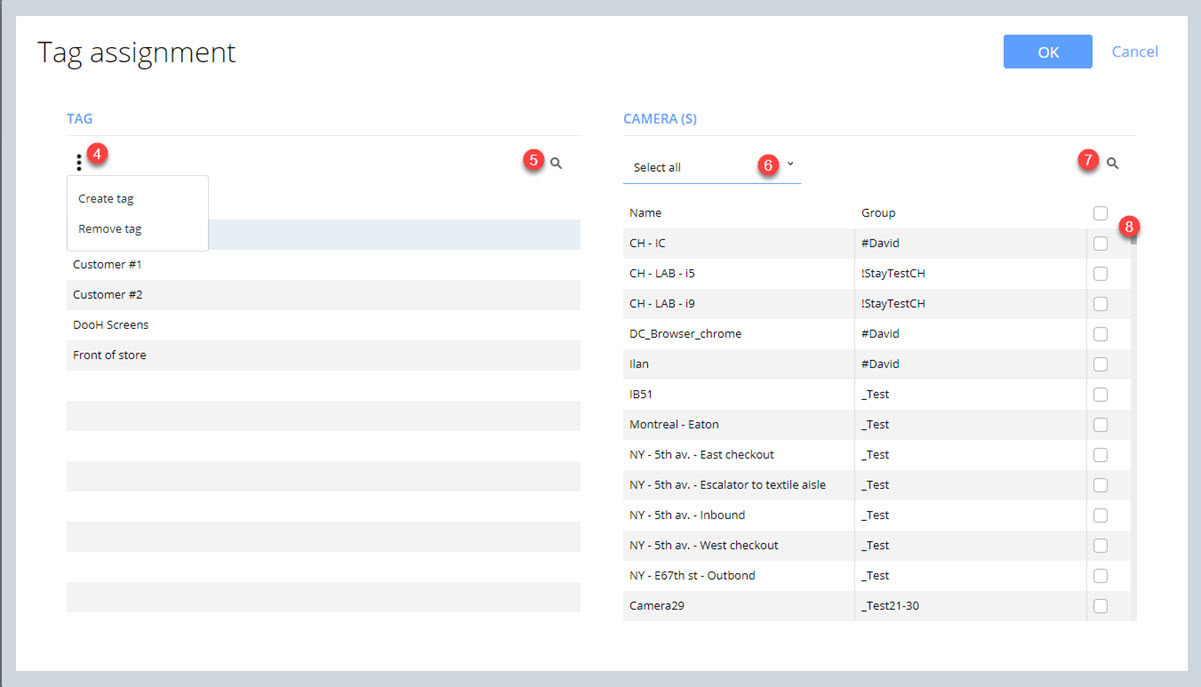This screenshot has width=1201, height=687.
Task: Click the IB51 camera name
Action: point(641,394)
